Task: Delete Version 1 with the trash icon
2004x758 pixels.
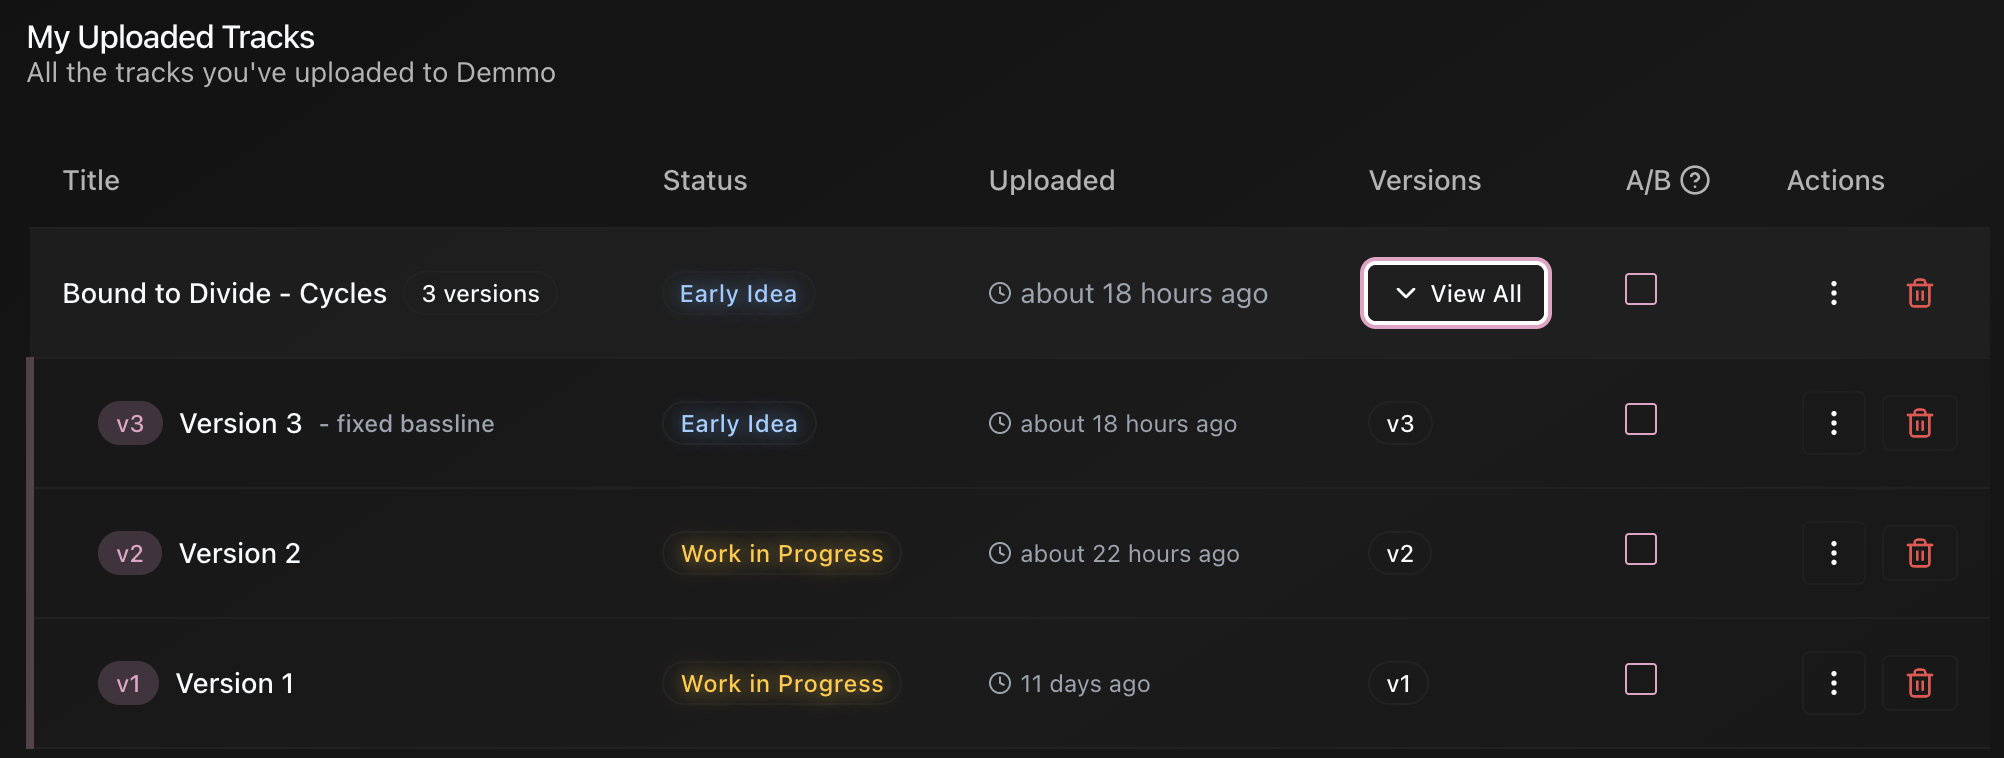Action: pyautogui.click(x=1919, y=683)
